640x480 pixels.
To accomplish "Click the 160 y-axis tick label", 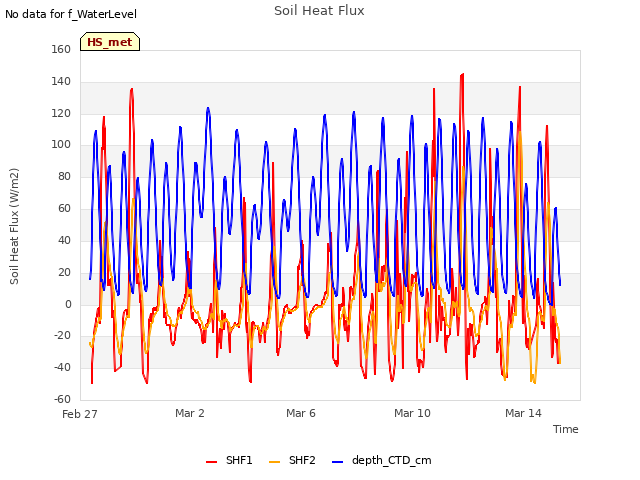I will coord(61,49).
